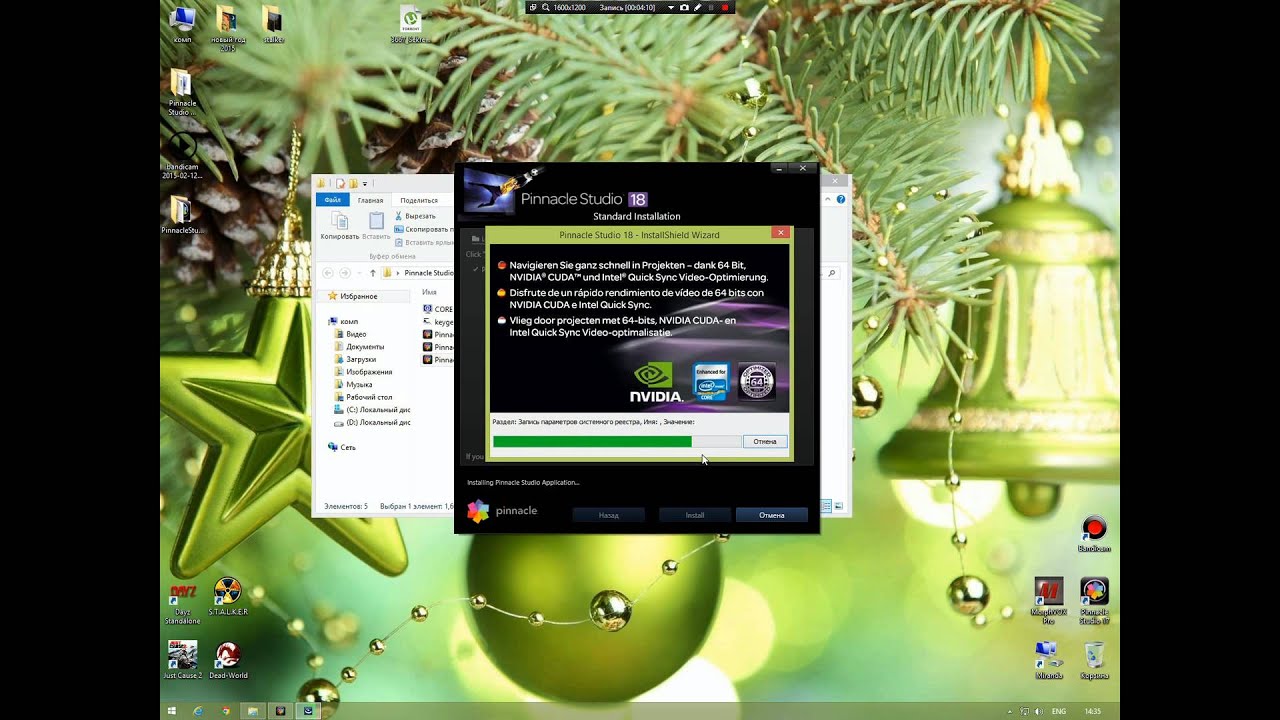Click 'Скопировать путь' in the ribbon
The image size is (1280, 720).
click(426, 229)
